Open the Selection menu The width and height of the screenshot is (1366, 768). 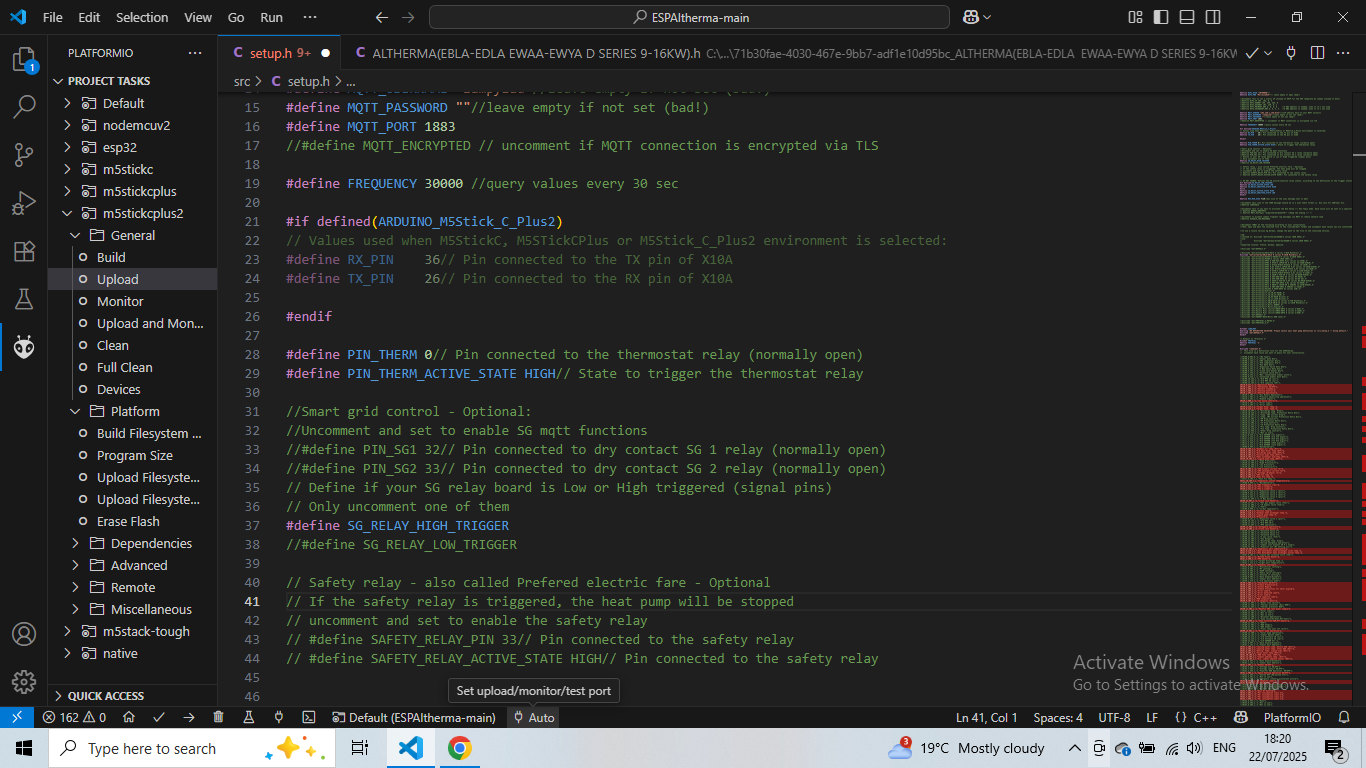click(142, 17)
